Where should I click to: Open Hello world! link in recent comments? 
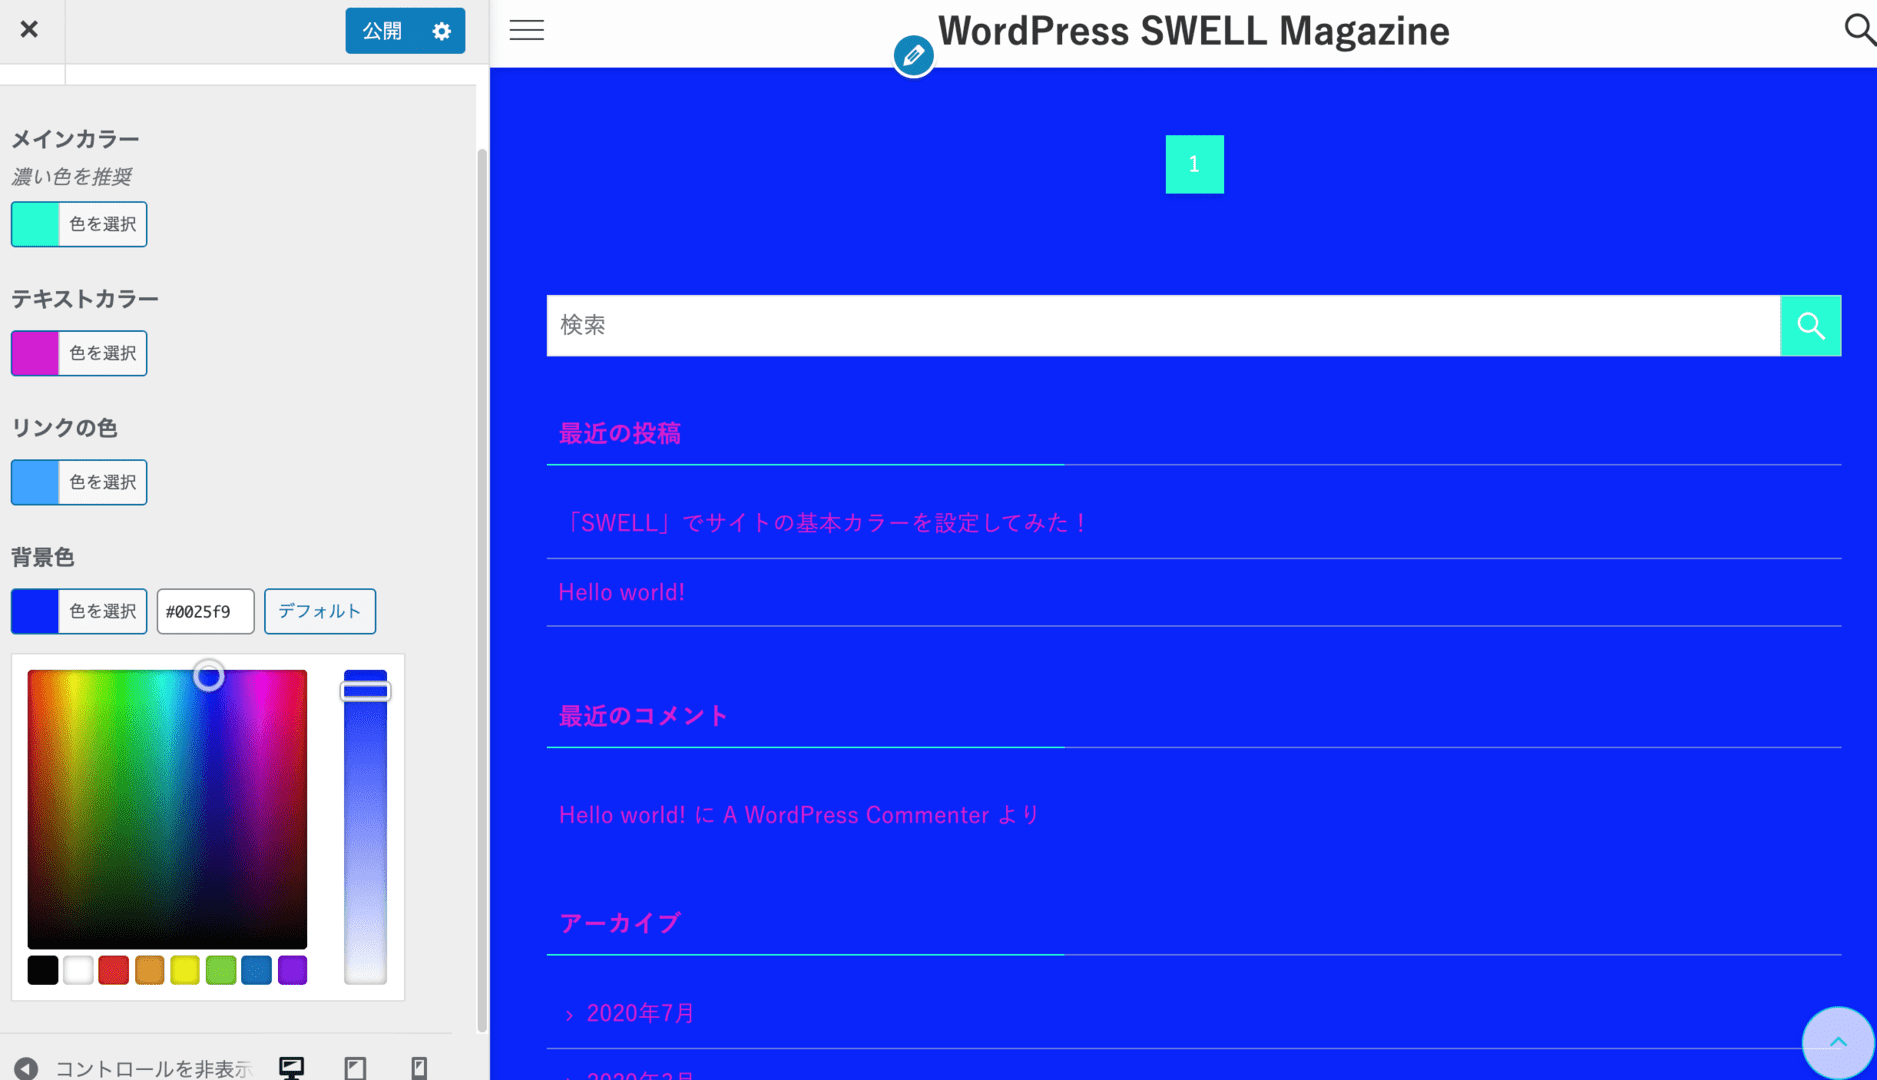point(621,815)
